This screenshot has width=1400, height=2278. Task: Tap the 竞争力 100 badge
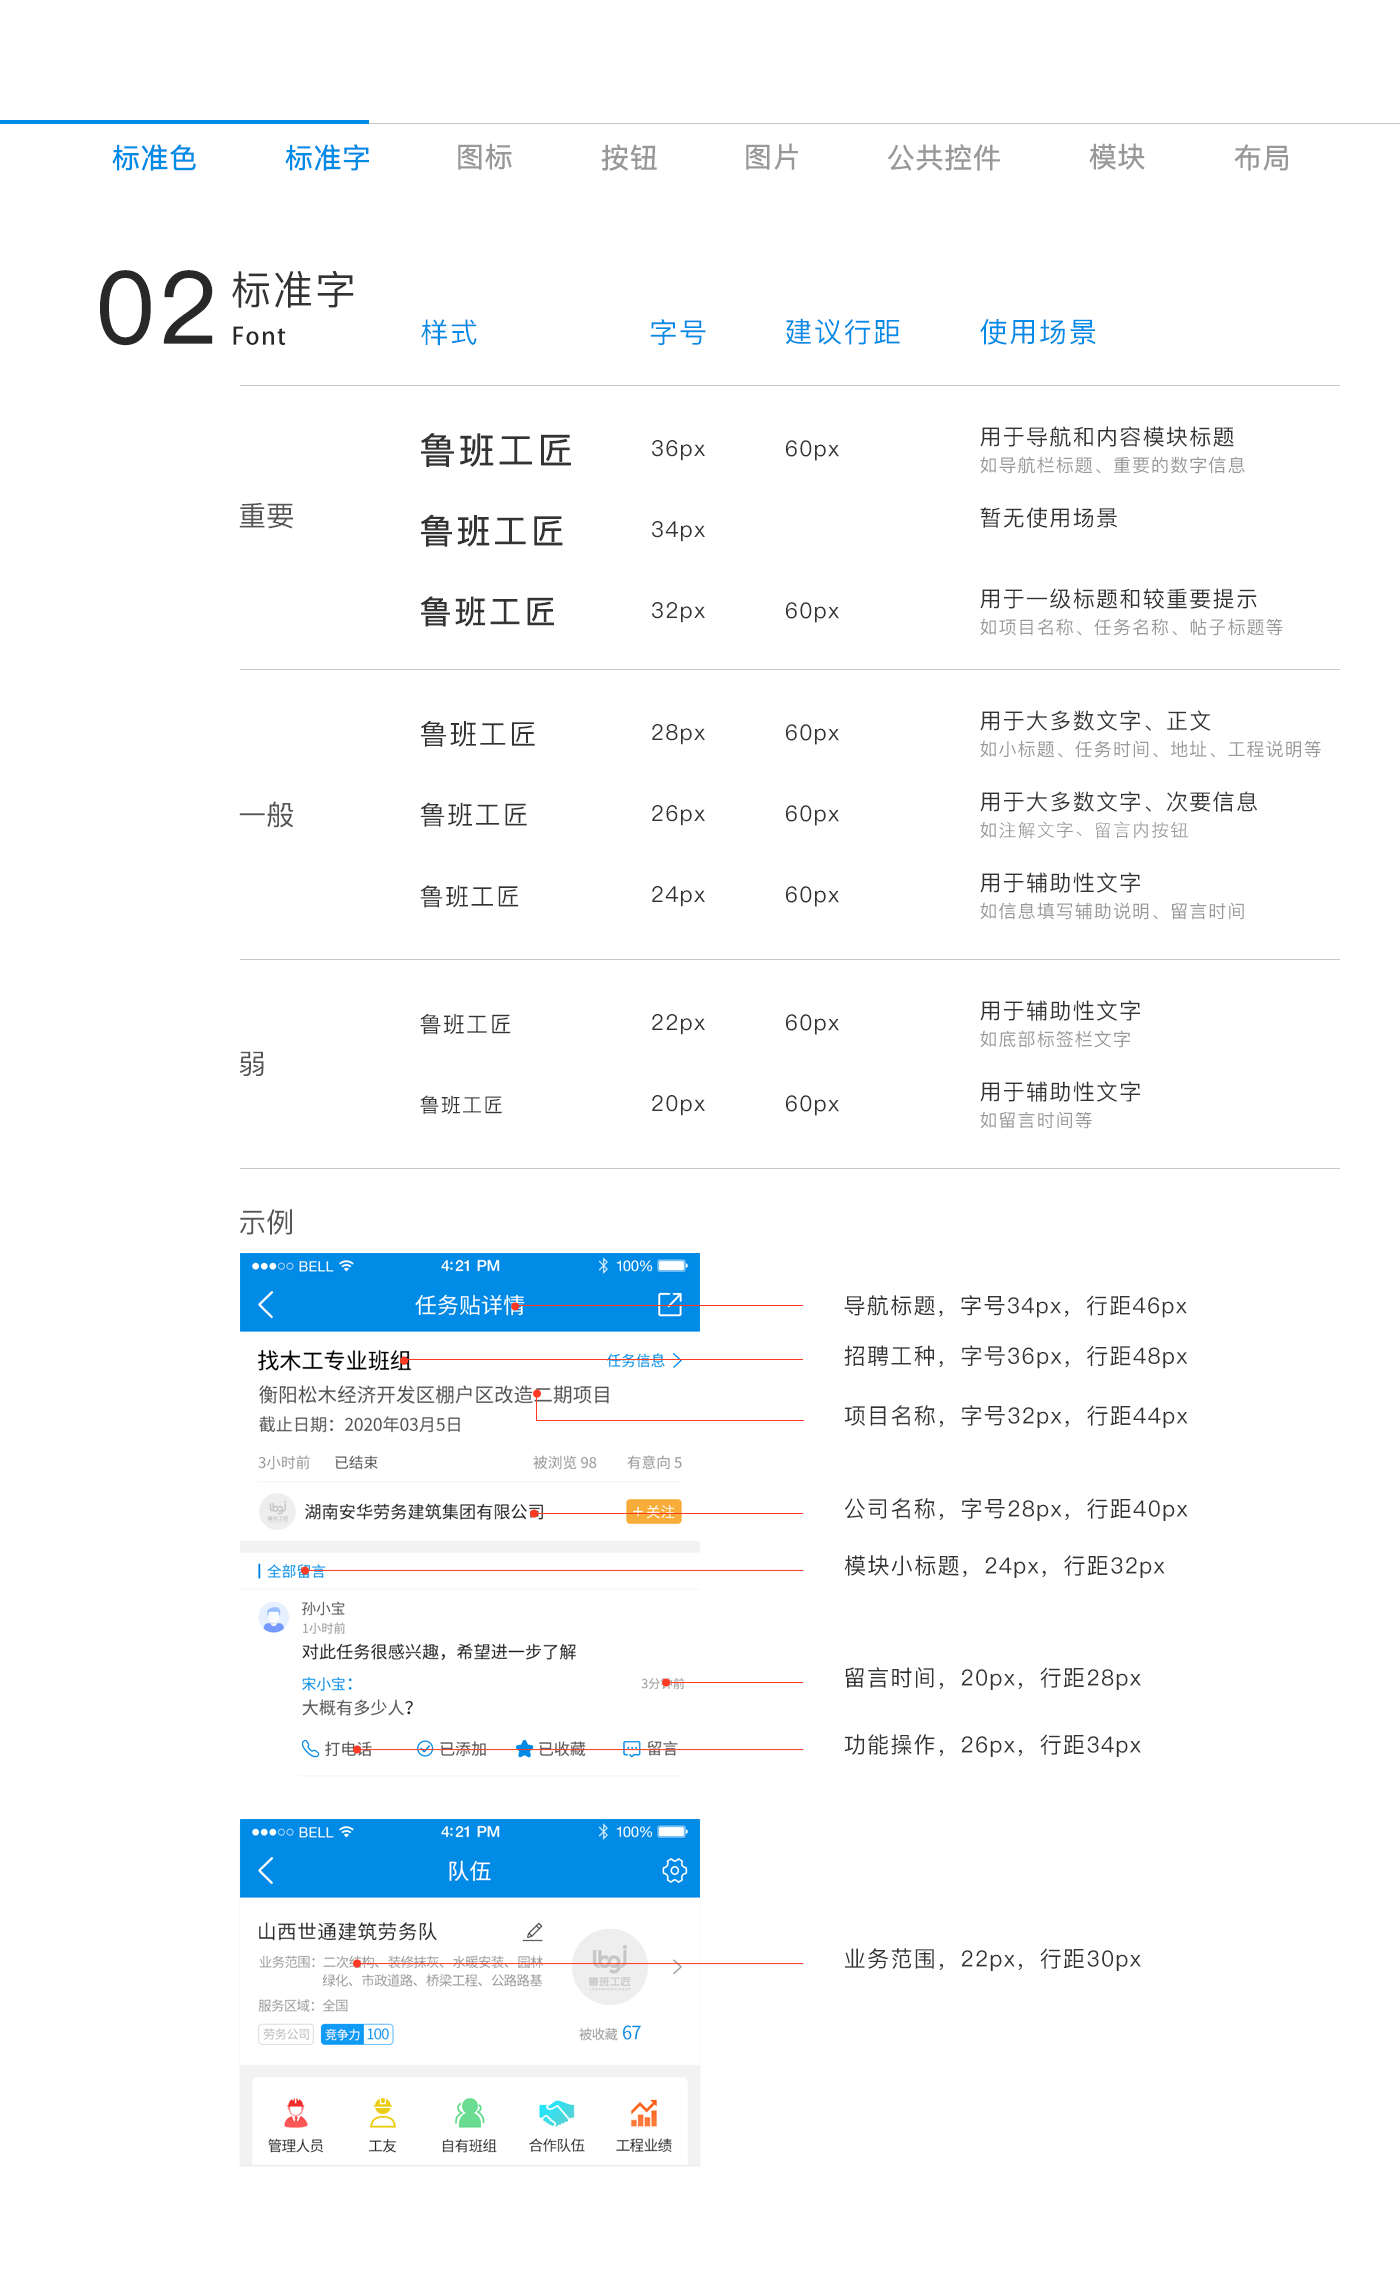tap(357, 2034)
